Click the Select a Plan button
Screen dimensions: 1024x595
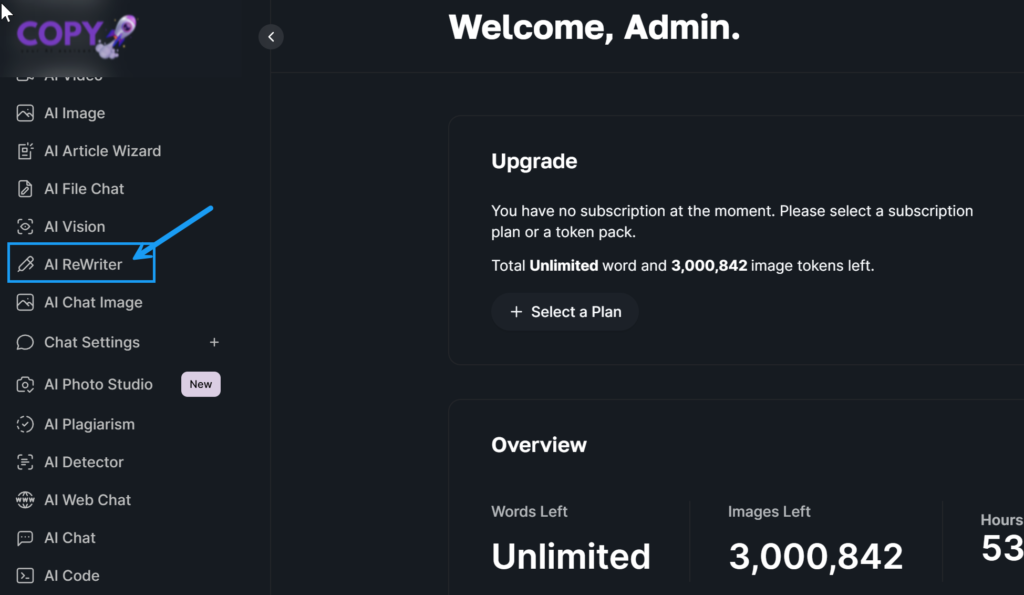(565, 312)
